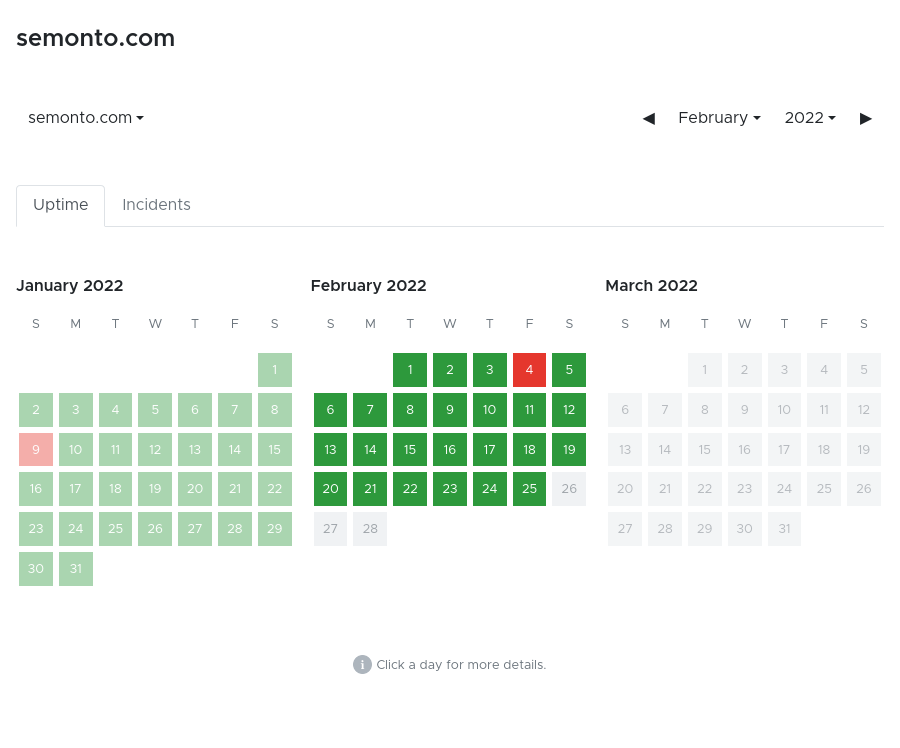Select February 14 in the calendar
900x748 pixels.
pyautogui.click(x=370, y=450)
